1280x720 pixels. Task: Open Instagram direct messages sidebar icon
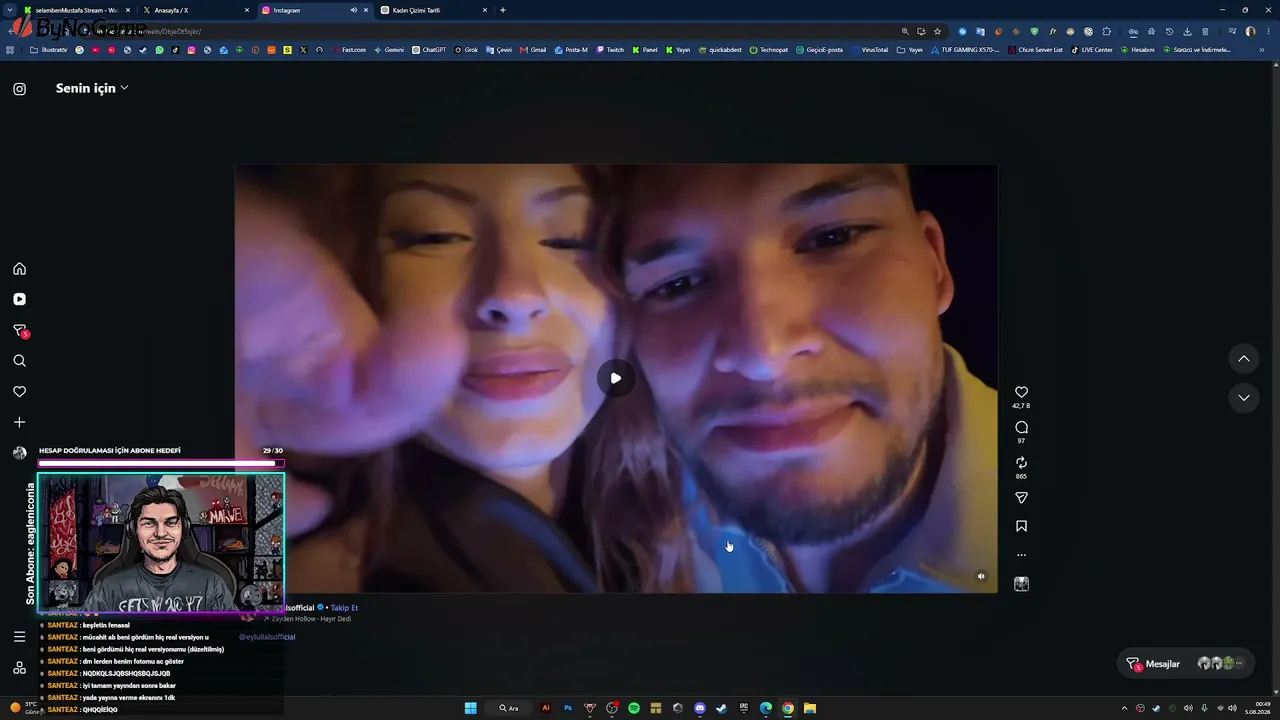pyautogui.click(x=19, y=330)
